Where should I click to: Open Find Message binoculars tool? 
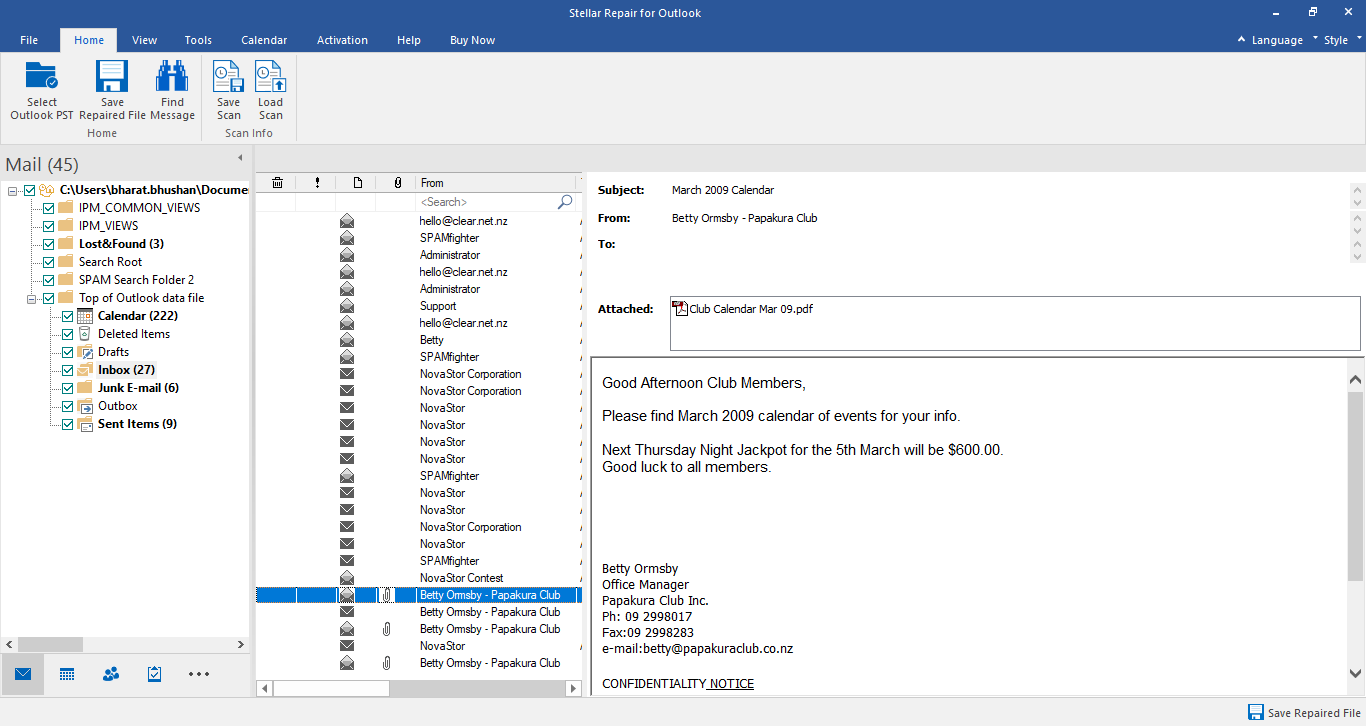coord(172,78)
